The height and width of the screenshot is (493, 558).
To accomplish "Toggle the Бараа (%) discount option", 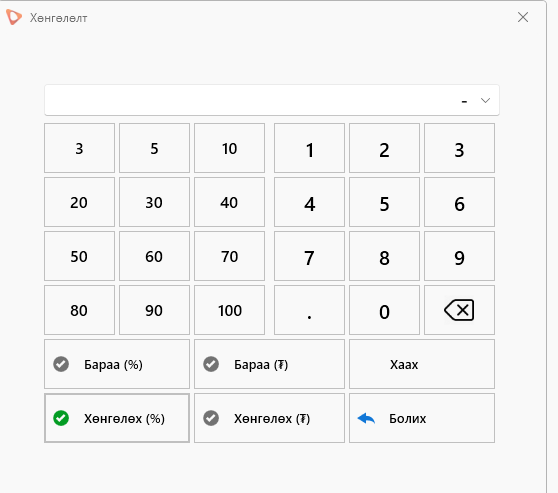I will (x=117, y=364).
